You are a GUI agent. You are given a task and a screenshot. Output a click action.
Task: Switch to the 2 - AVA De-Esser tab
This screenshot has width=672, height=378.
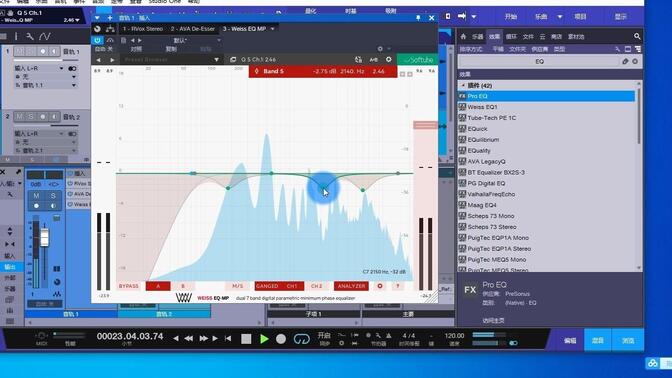pyautogui.click(x=192, y=29)
